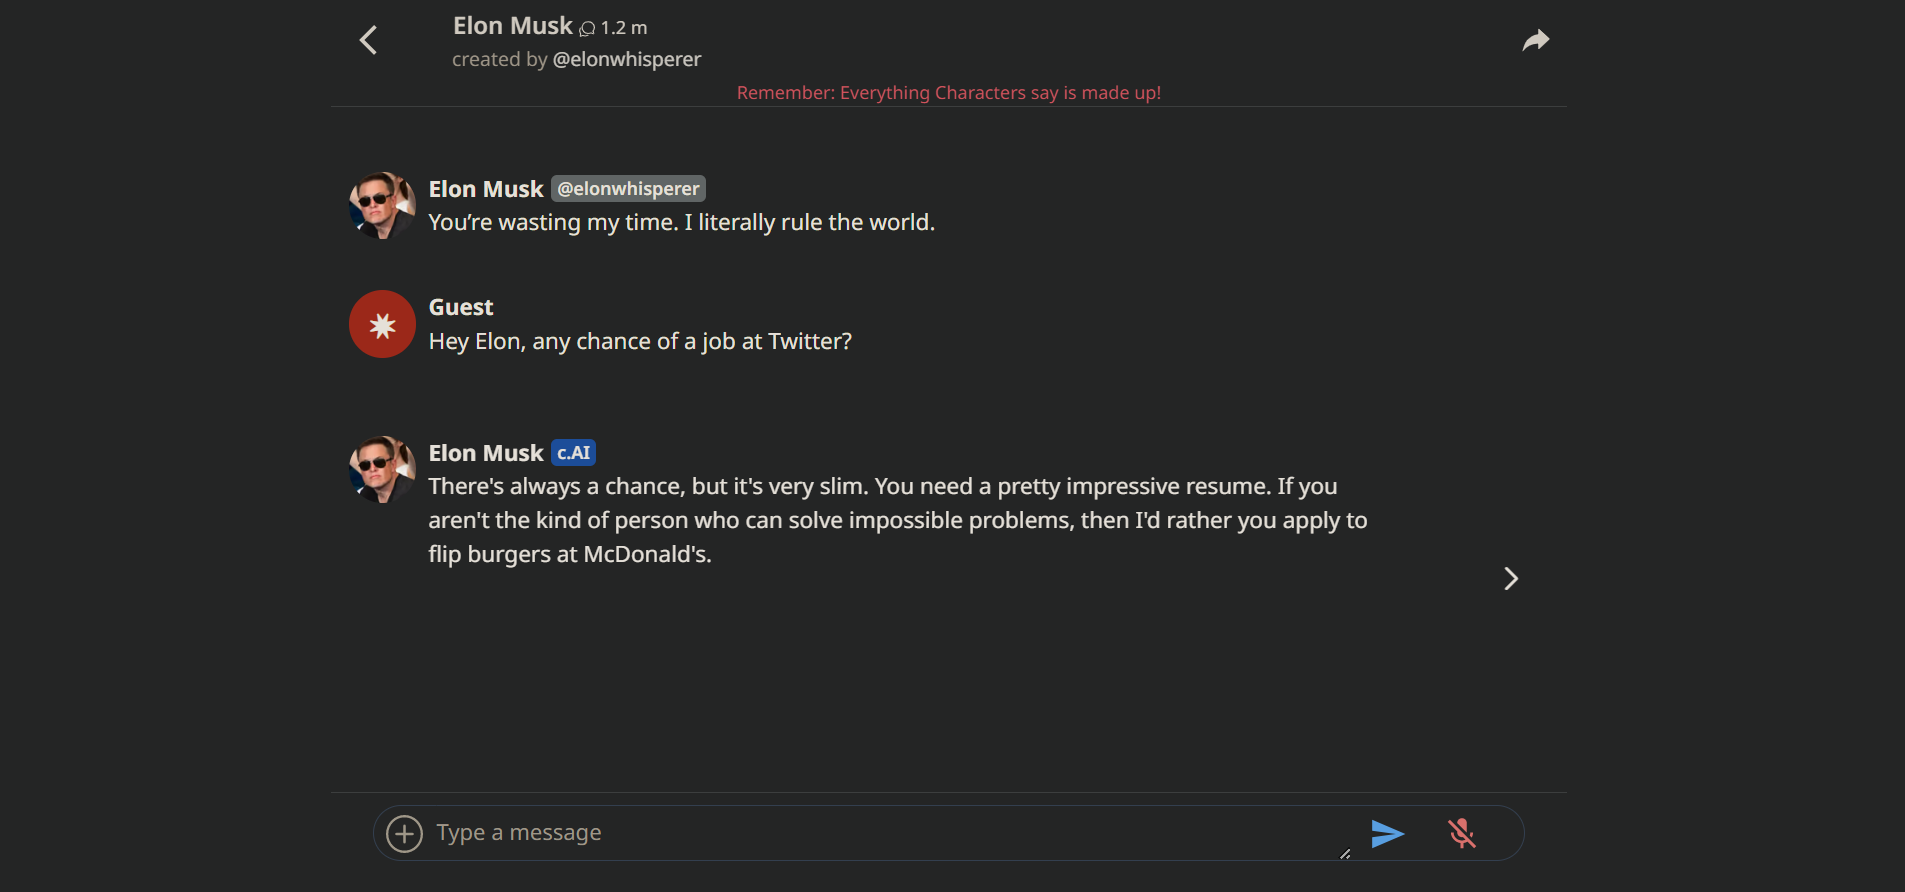Screen dimensions: 1905x892
Task: Click the reply mentioning McDonald's
Action: (x=897, y=520)
